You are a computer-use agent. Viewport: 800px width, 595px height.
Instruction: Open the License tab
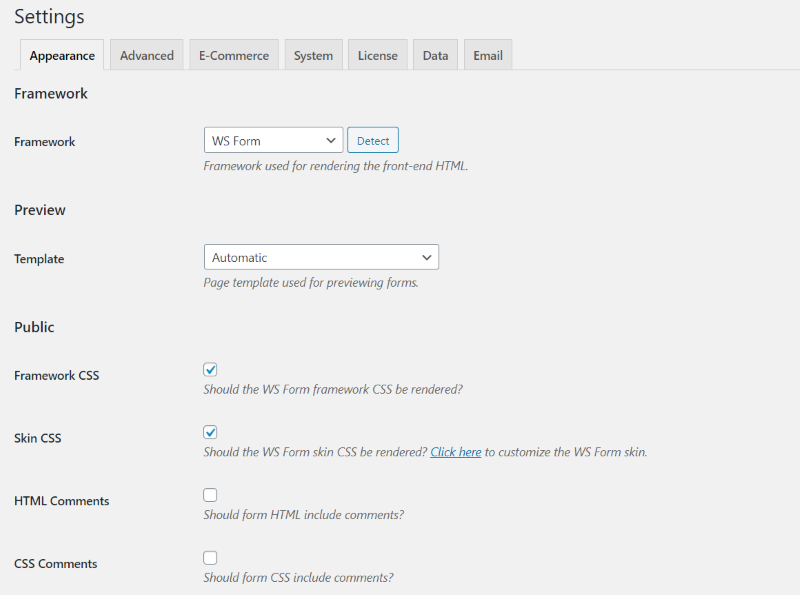click(378, 55)
